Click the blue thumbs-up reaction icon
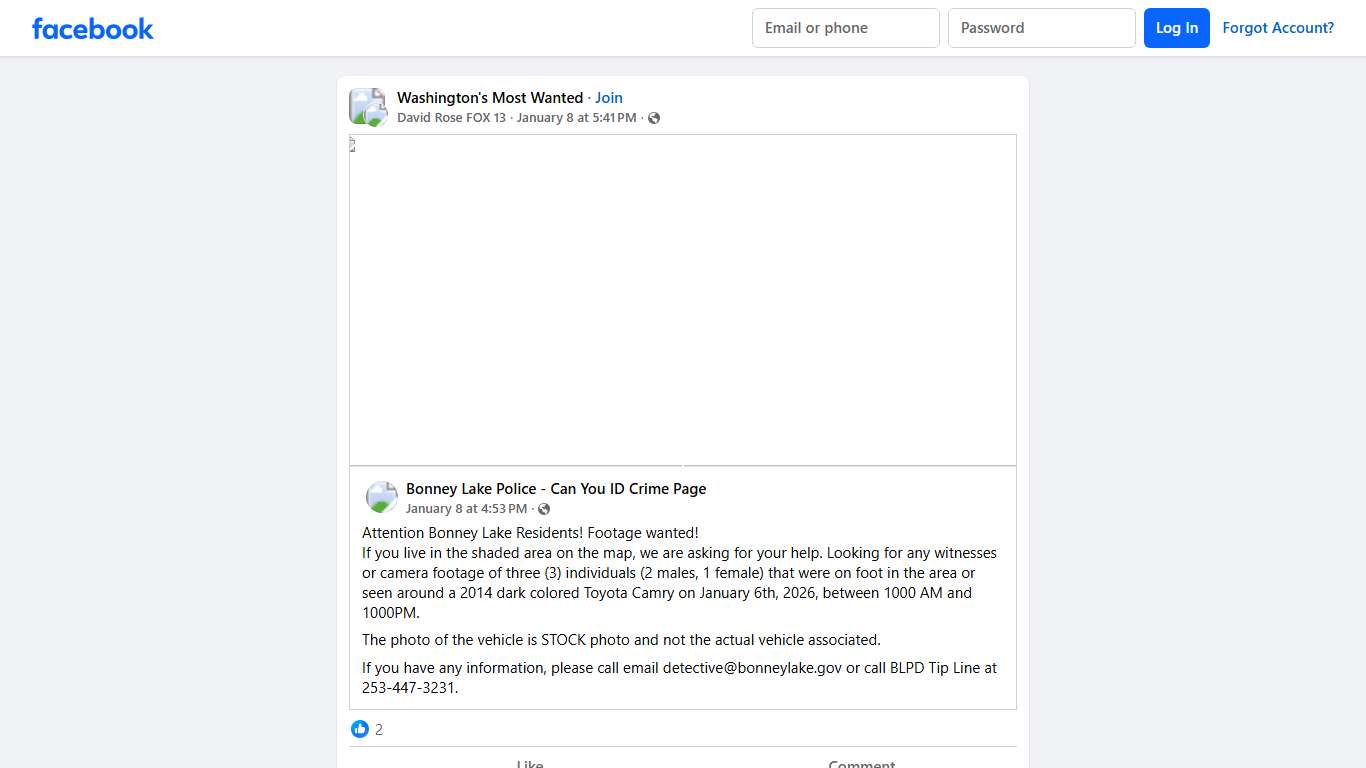1366x768 pixels. coord(360,729)
